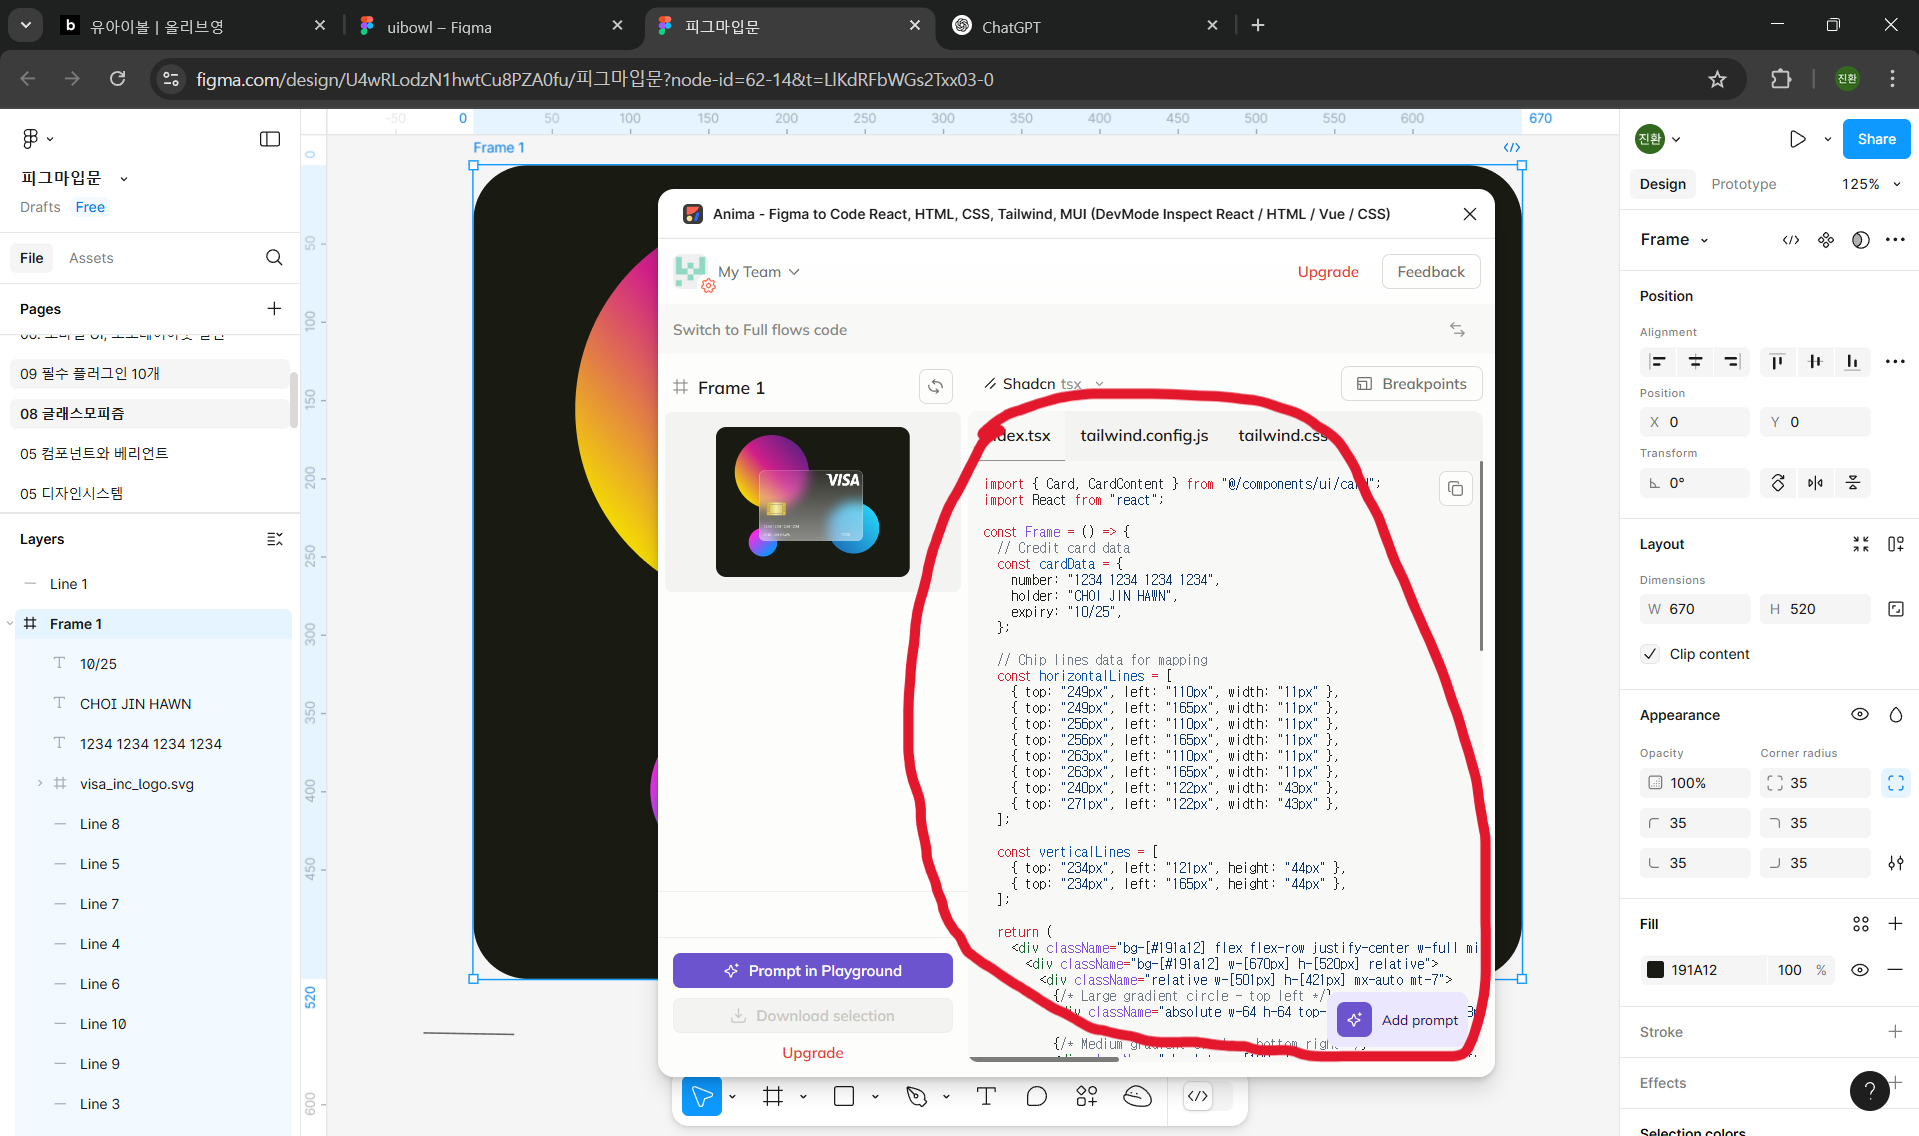Open browser tab search dropdown
The width and height of the screenshot is (1919, 1136).
point(25,25)
